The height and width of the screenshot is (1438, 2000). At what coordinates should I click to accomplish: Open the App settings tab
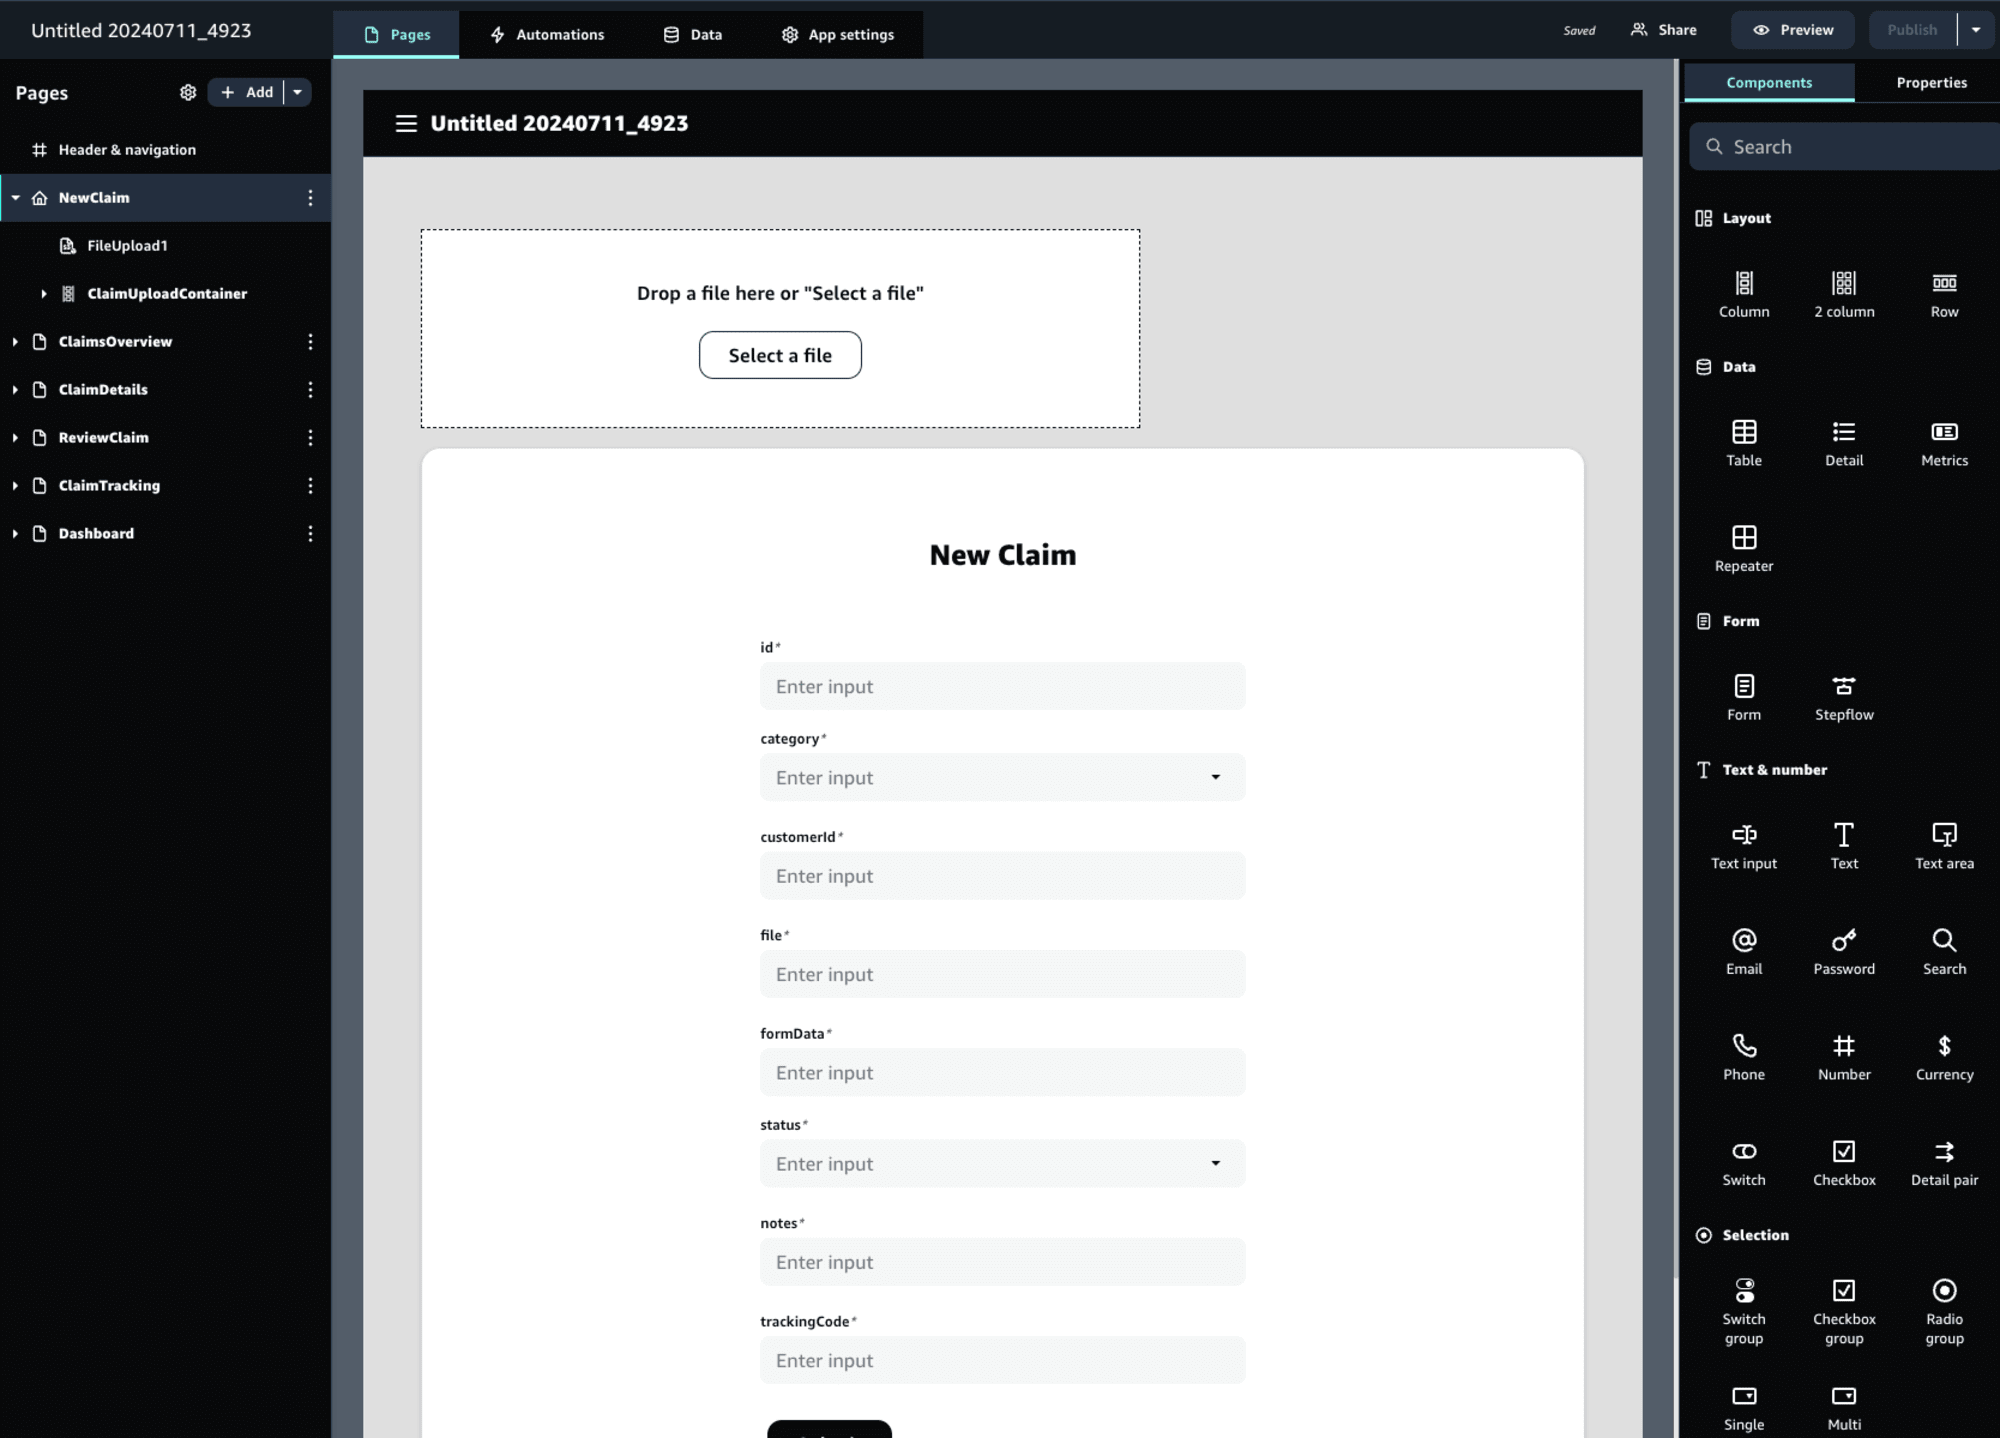click(x=838, y=34)
